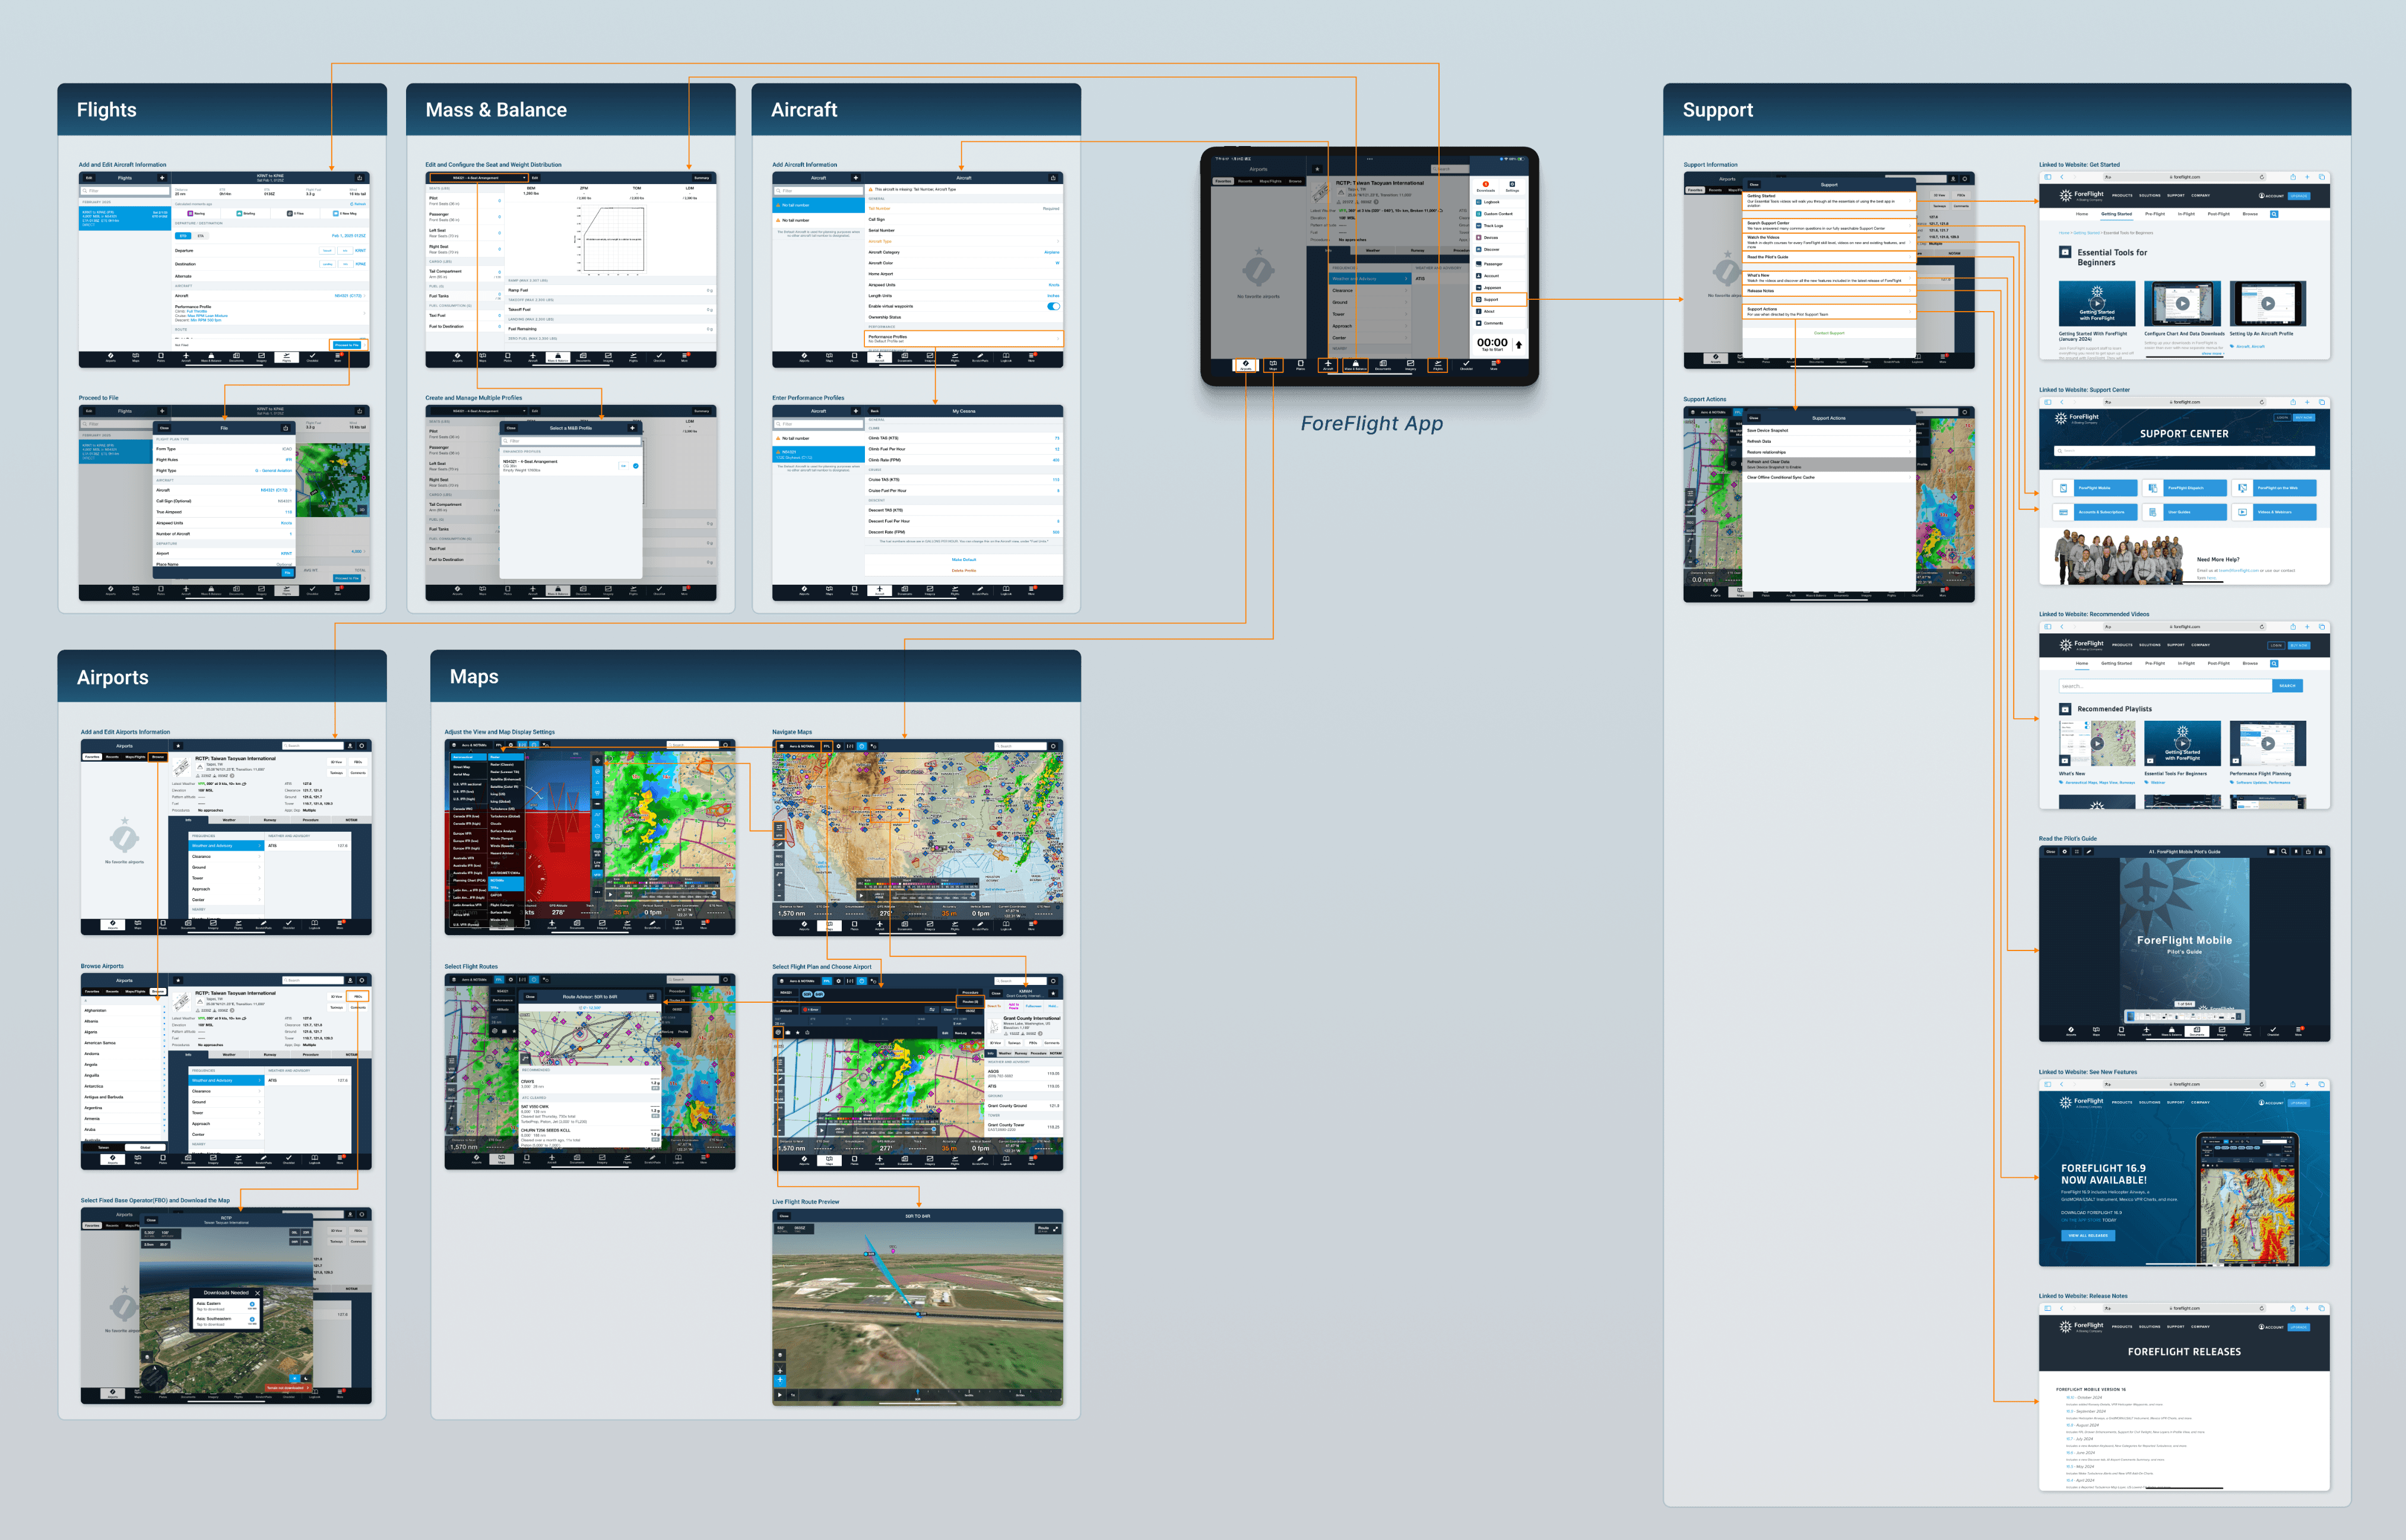Screen dimensions: 2406x1540
Task: Click Search field in Support Center website
Action: (x=2185, y=451)
